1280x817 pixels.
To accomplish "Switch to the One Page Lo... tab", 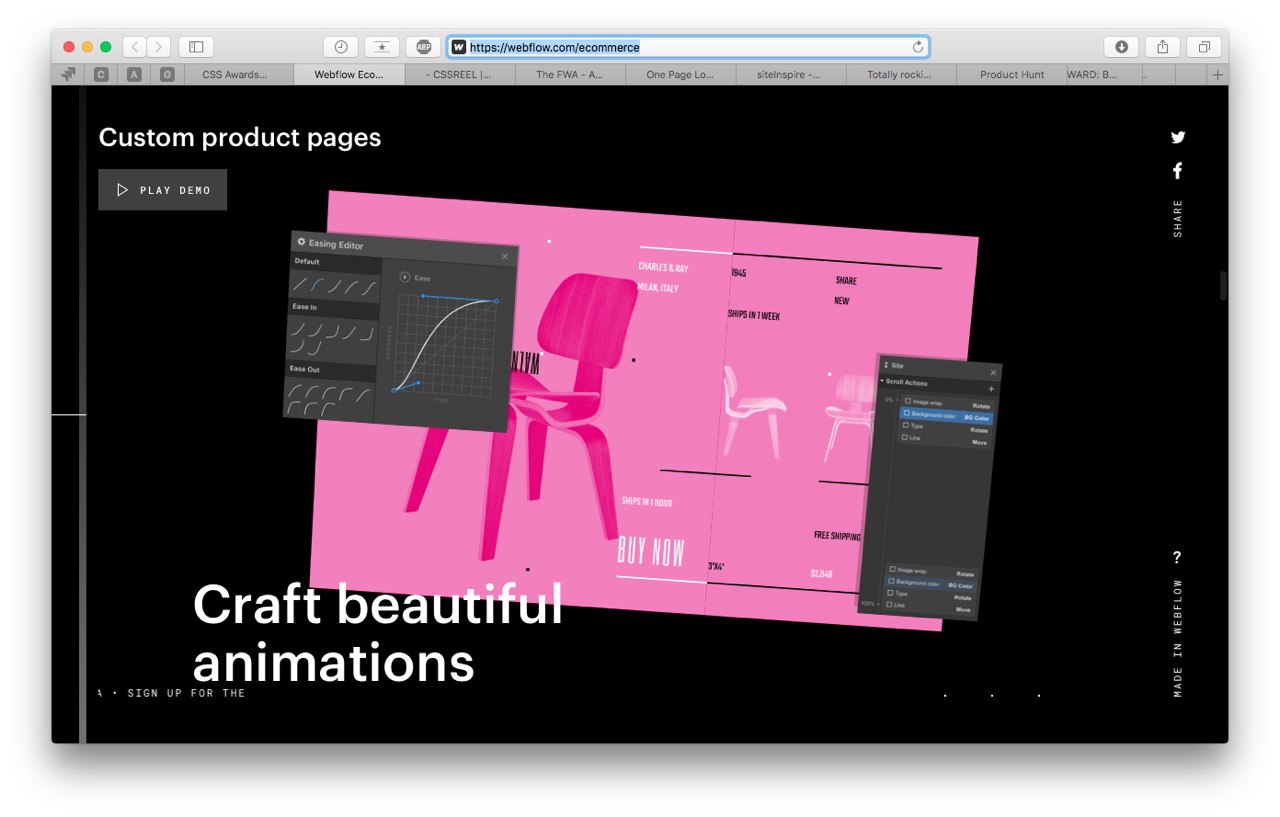I will point(680,74).
